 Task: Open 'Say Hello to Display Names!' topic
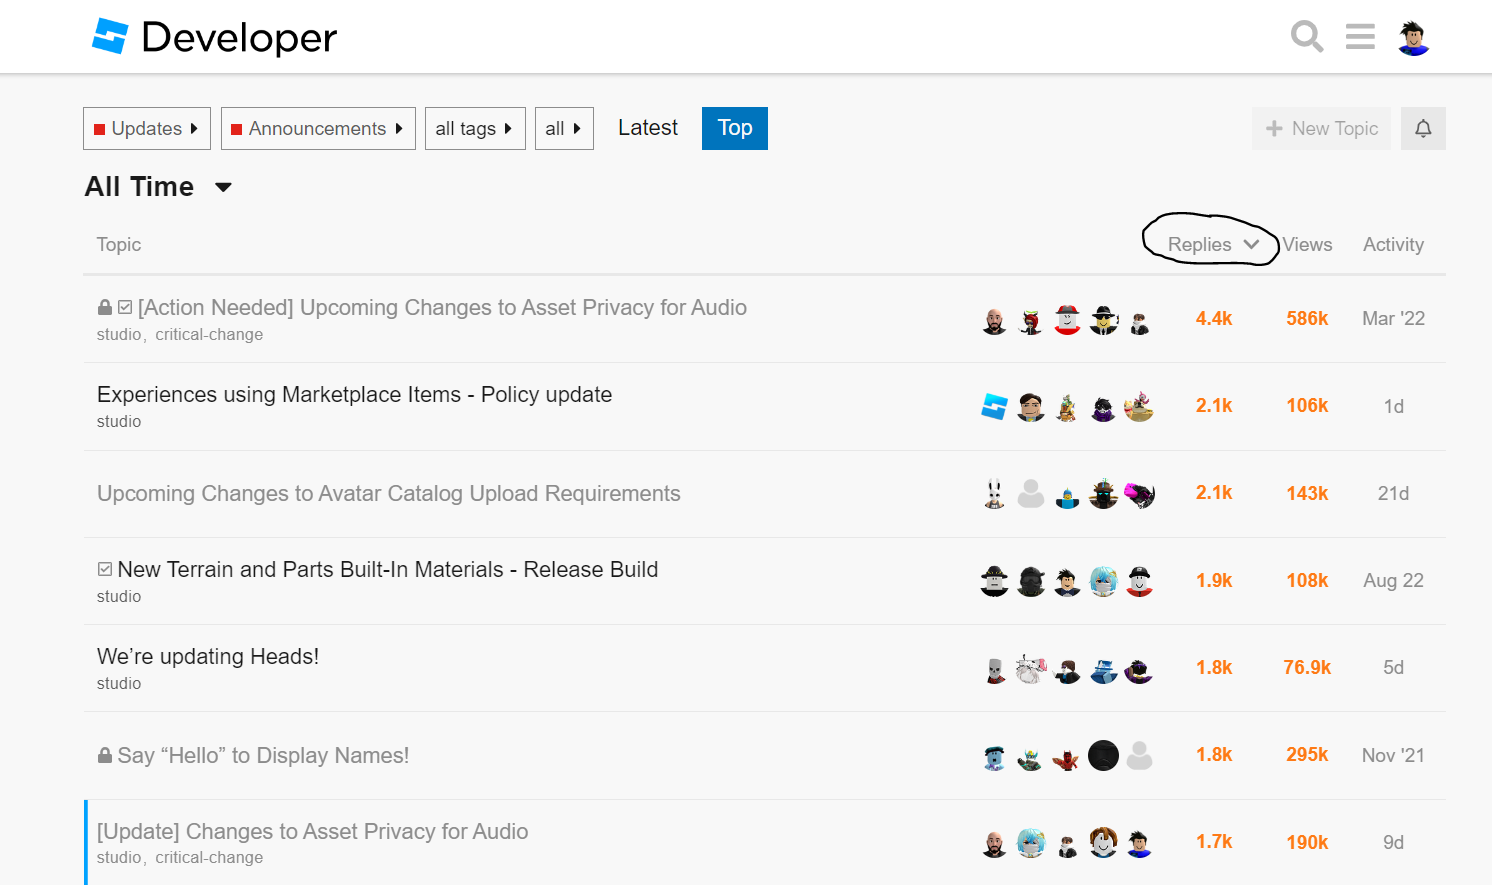(x=263, y=755)
